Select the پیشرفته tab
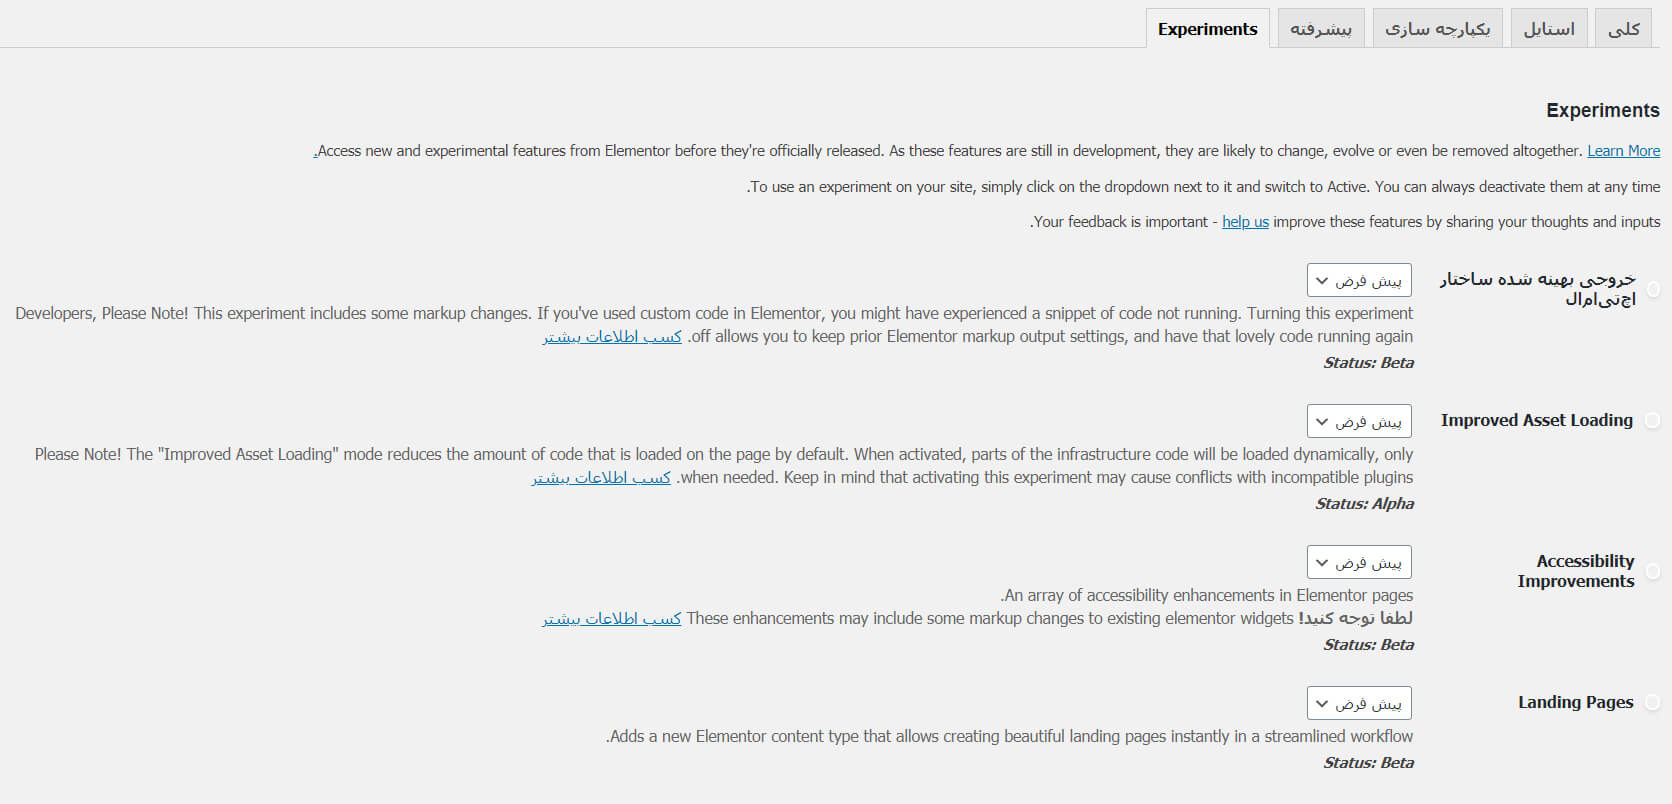The width and height of the screenshot is (1672, 804). click(x=1320, y=29)
